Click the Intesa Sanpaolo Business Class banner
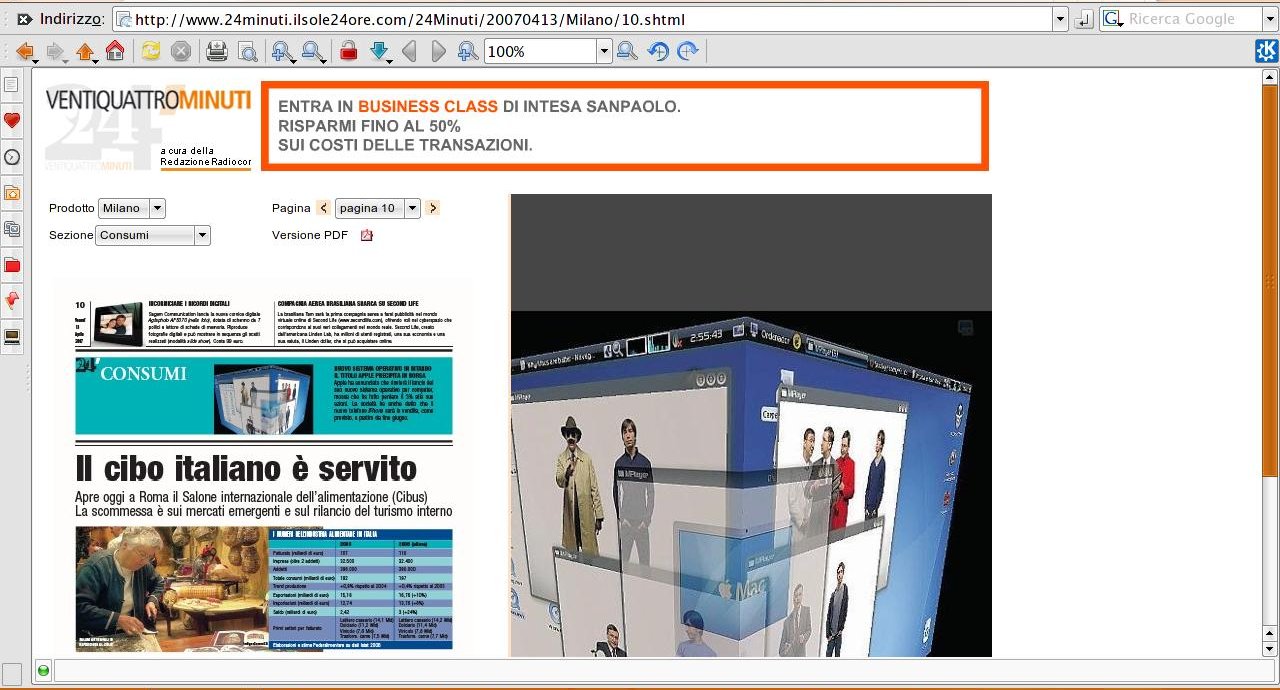The width and height of the screenshot is (1280, 690). (x=625, y=126)
